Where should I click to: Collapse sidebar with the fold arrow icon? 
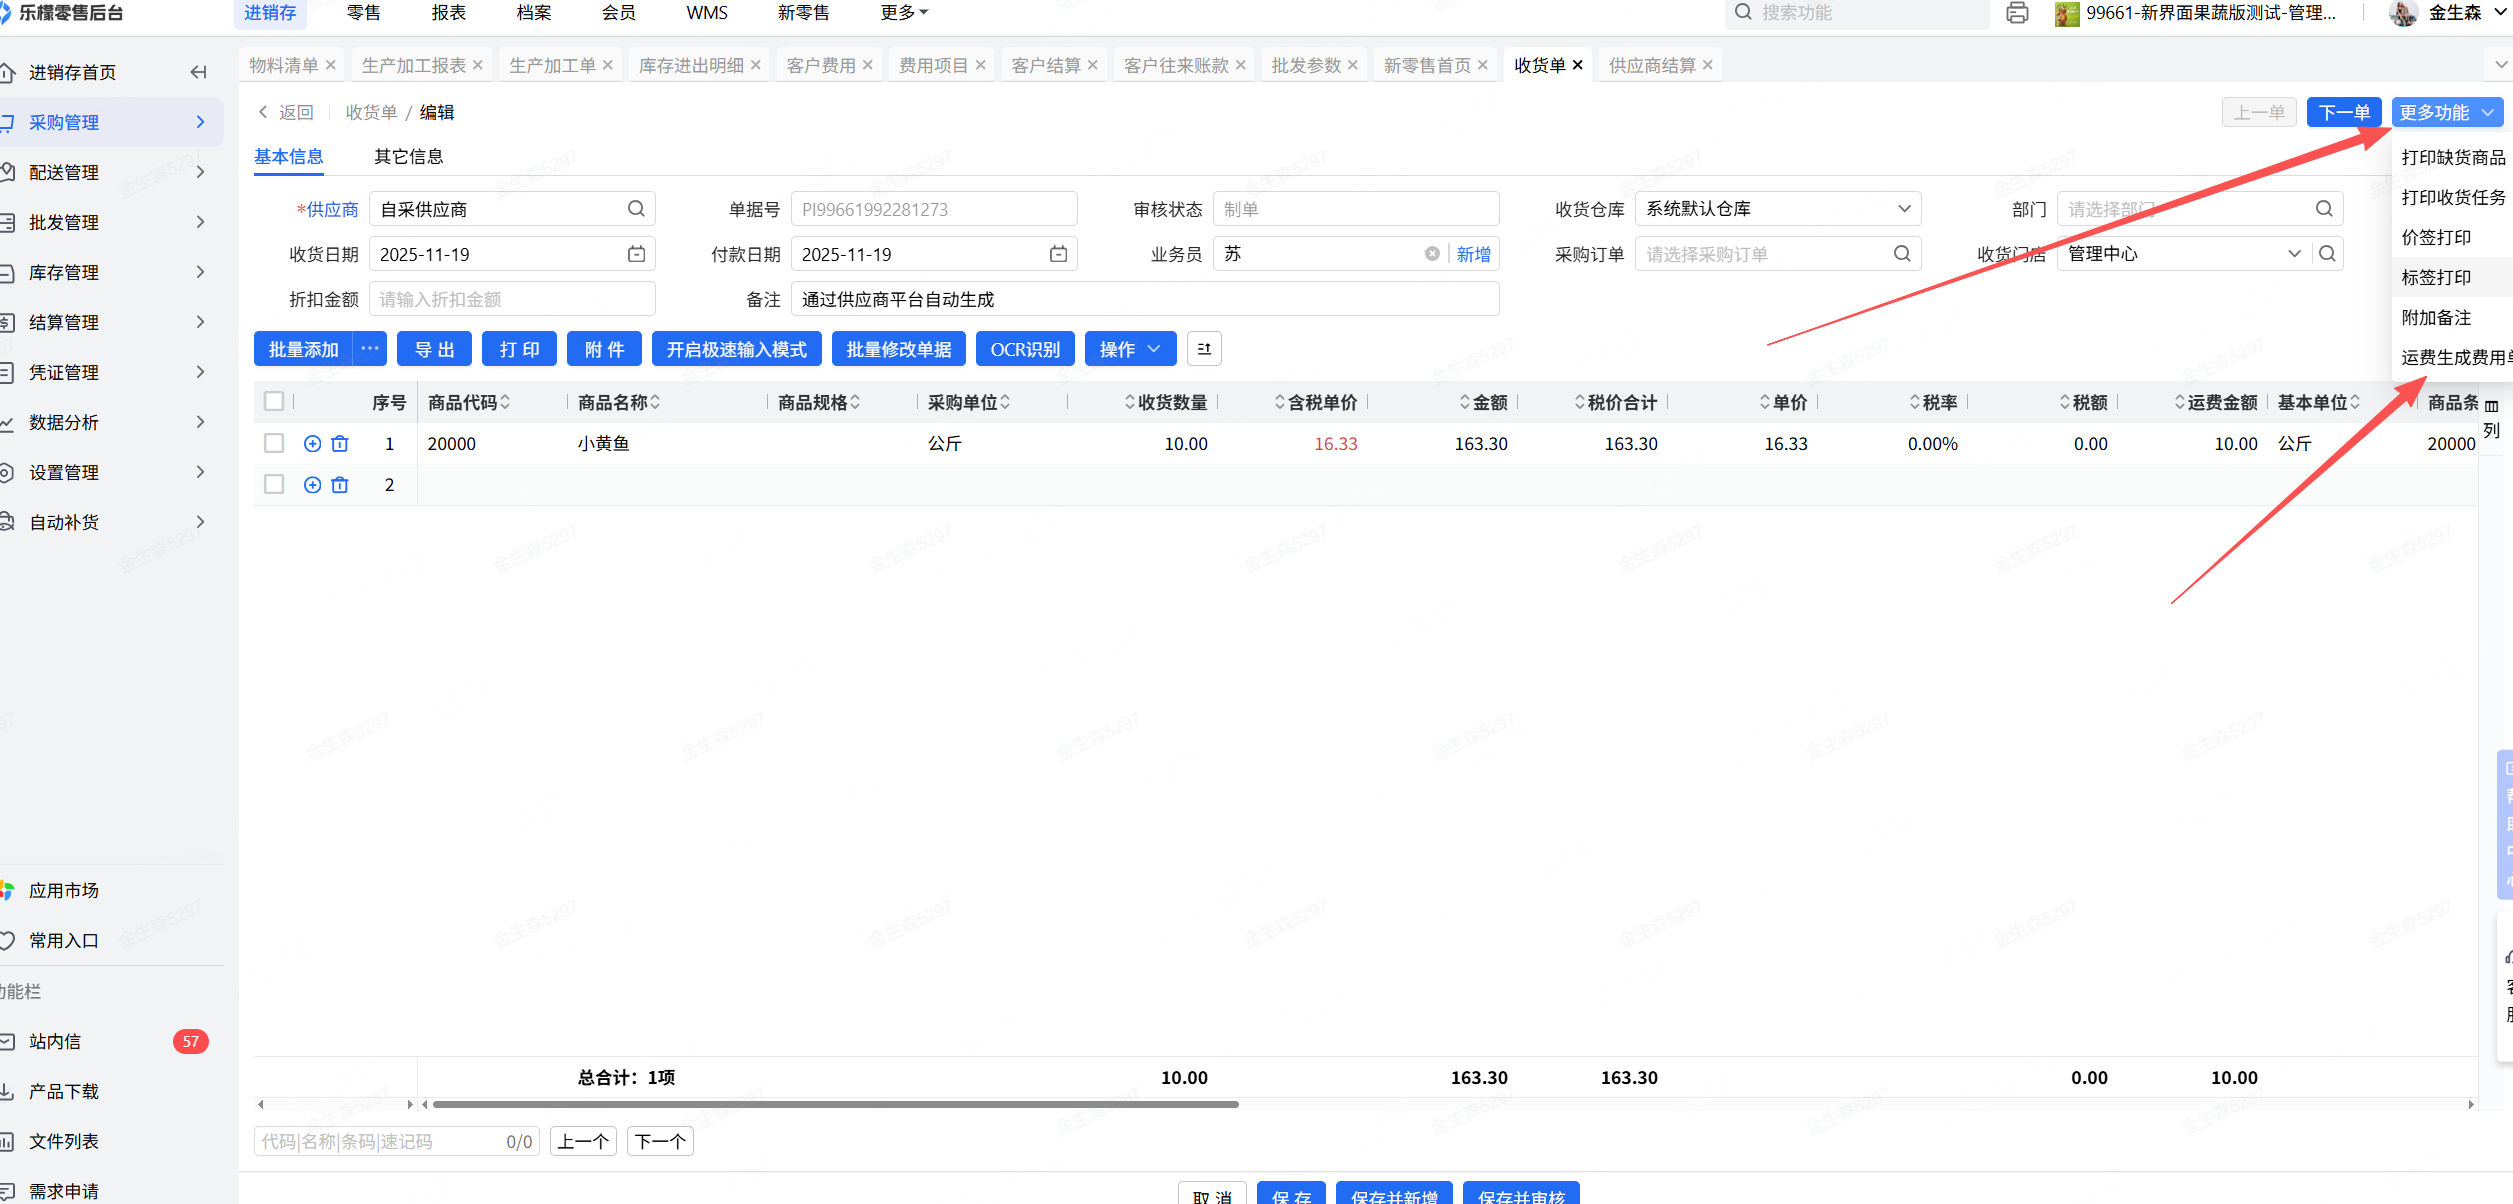pyautogui.click(x=198, y=72)
